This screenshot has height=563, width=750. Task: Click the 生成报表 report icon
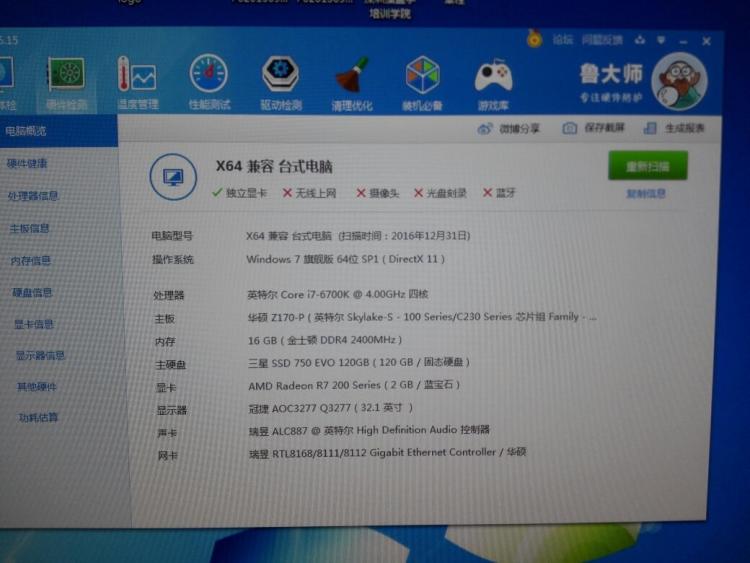pyautogui.click(x=650, y=128)
